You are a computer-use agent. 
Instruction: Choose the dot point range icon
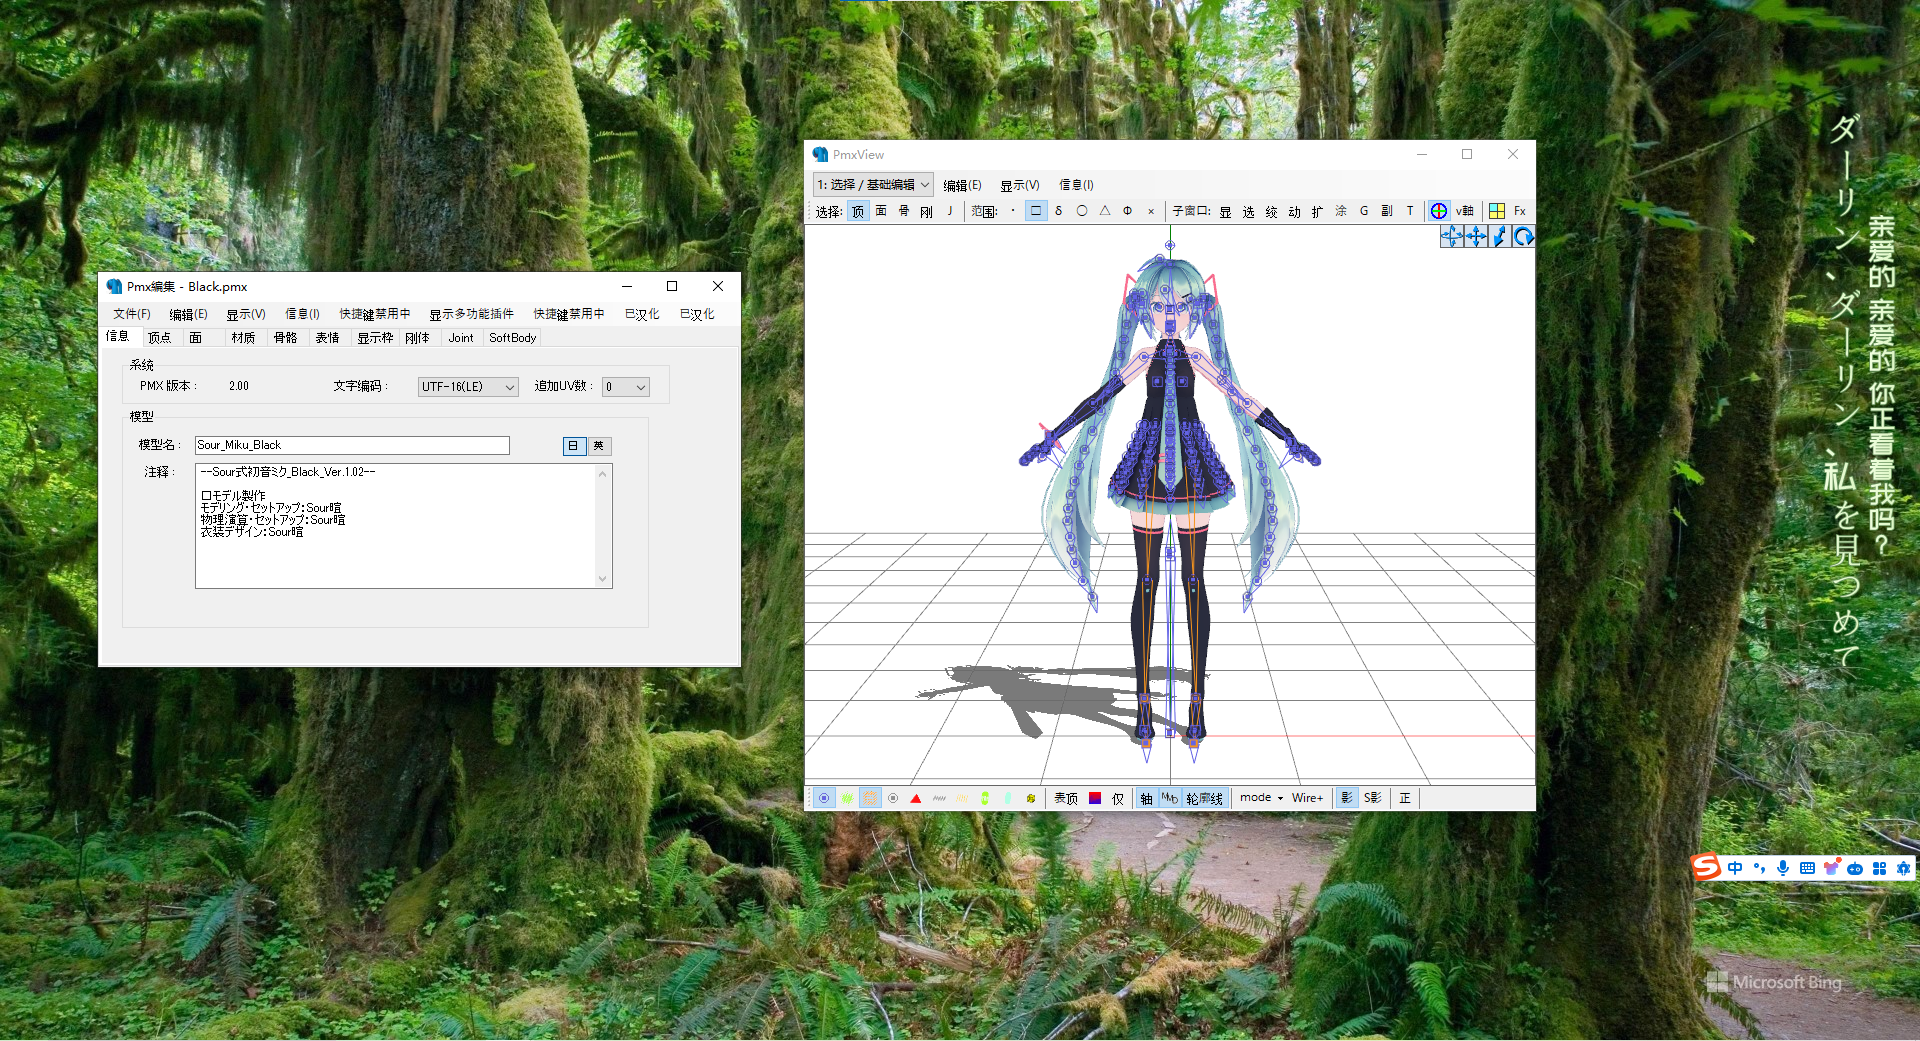1013,211
